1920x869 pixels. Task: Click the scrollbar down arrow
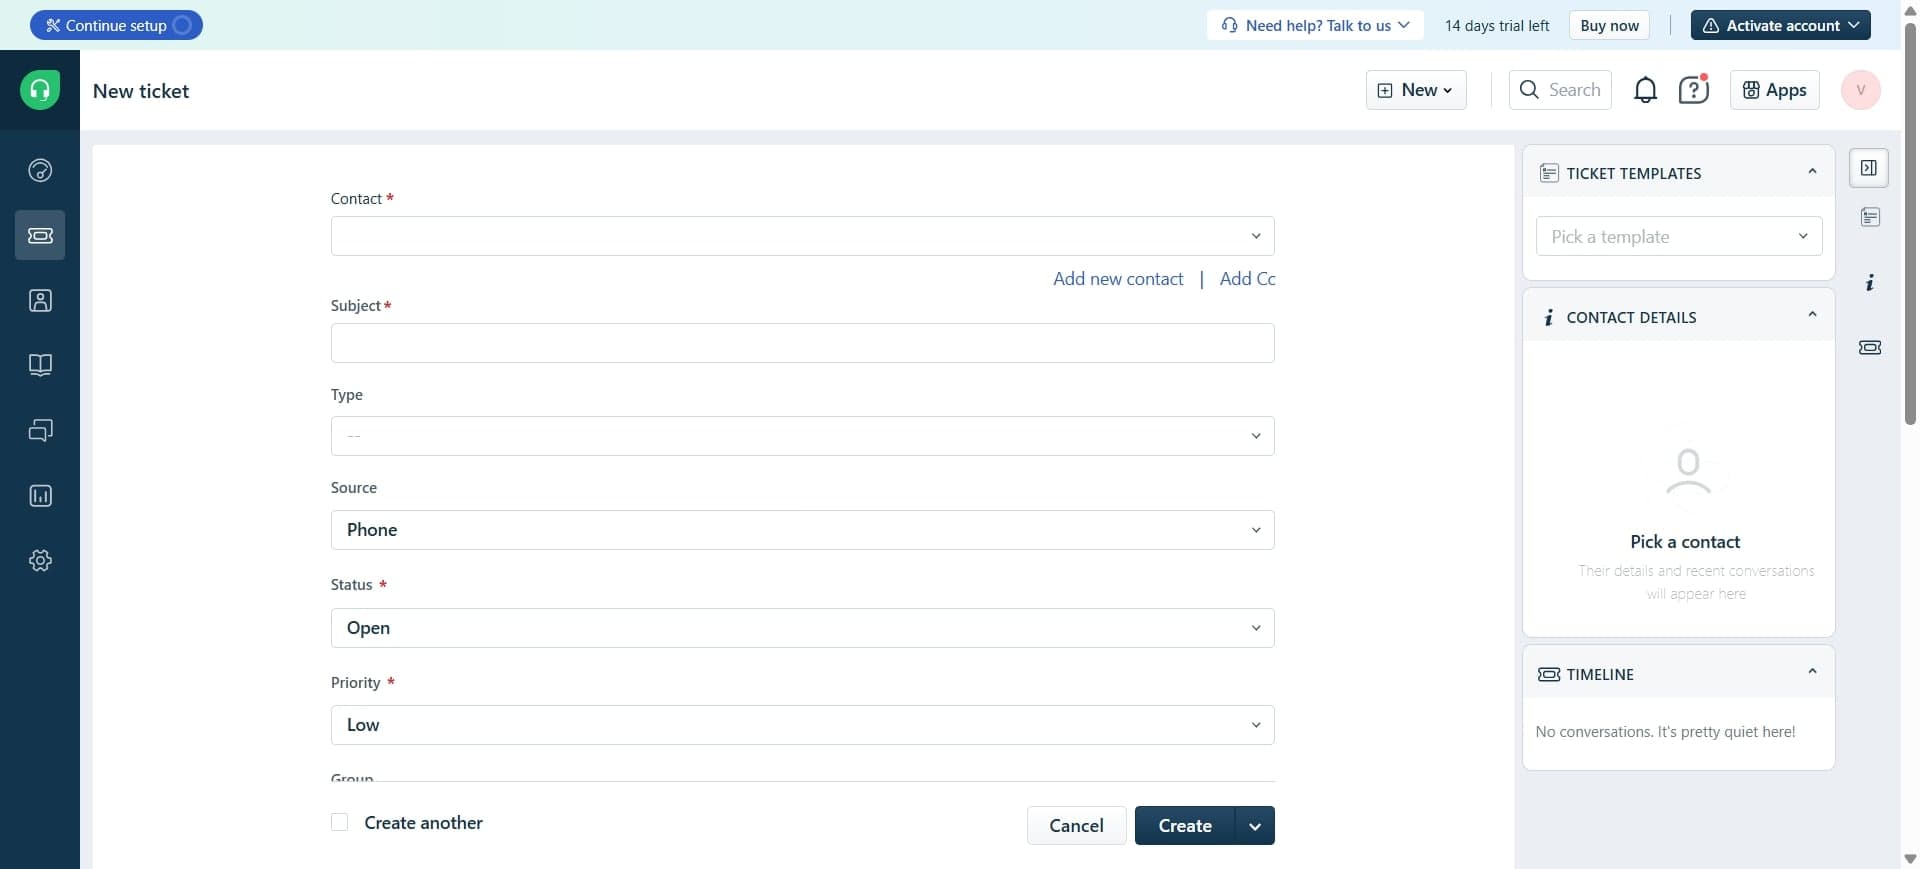1910,859
